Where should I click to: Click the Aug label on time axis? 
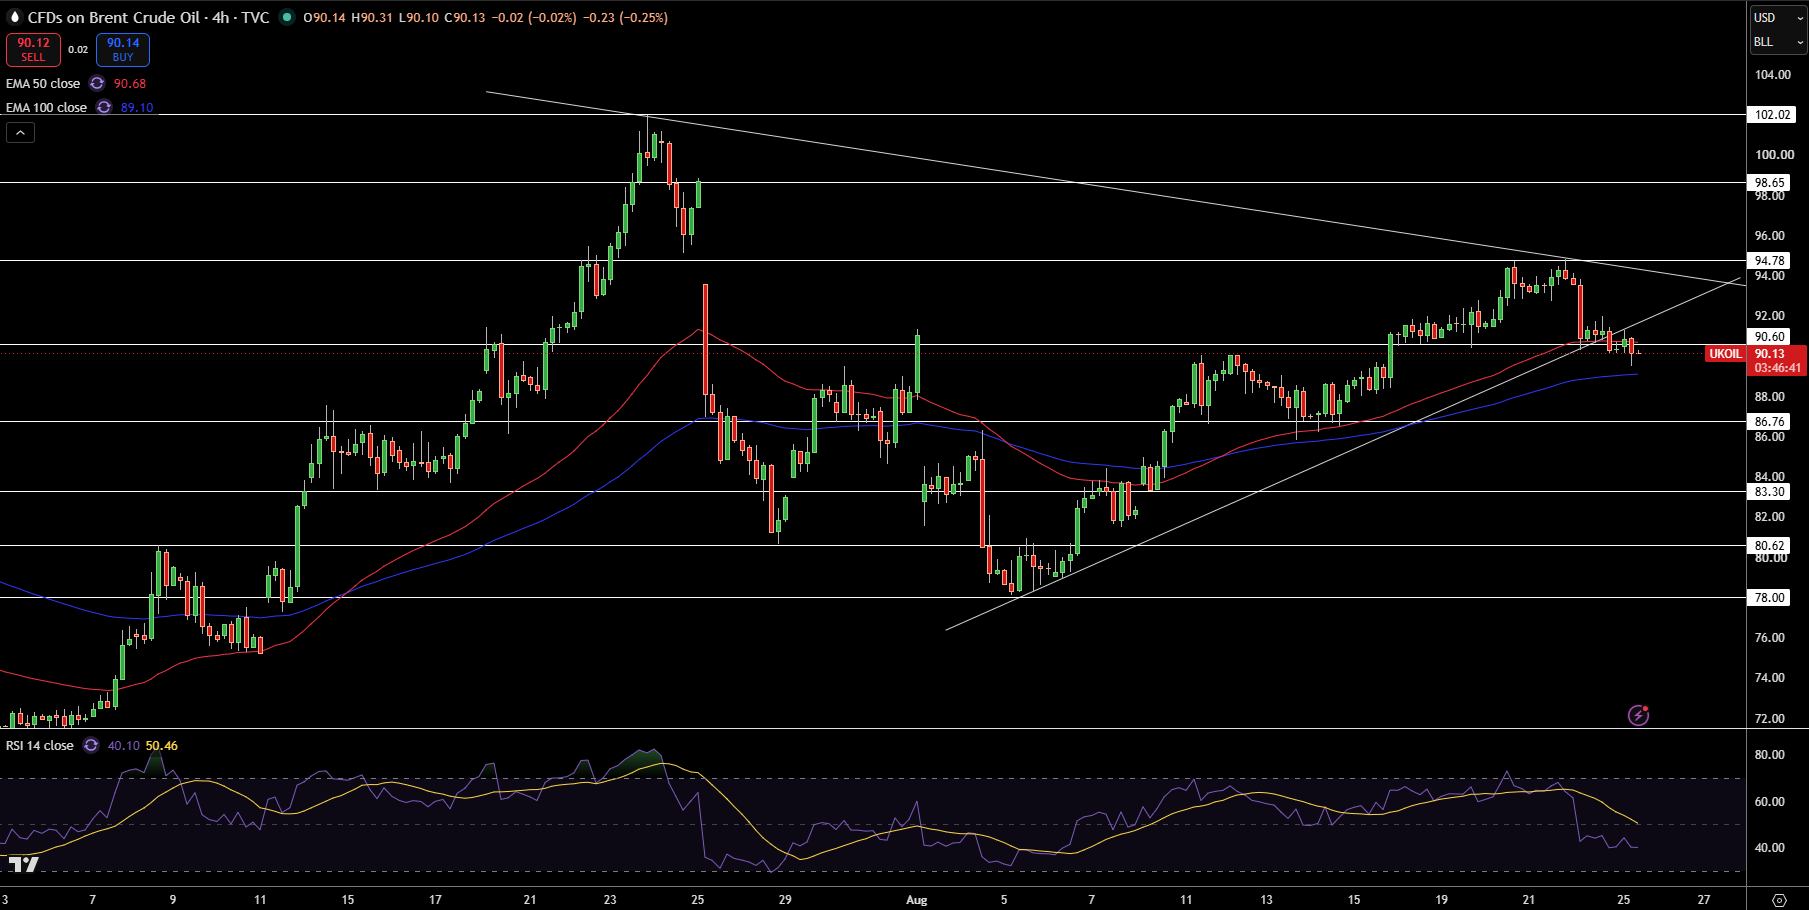(x=917, y=900)
